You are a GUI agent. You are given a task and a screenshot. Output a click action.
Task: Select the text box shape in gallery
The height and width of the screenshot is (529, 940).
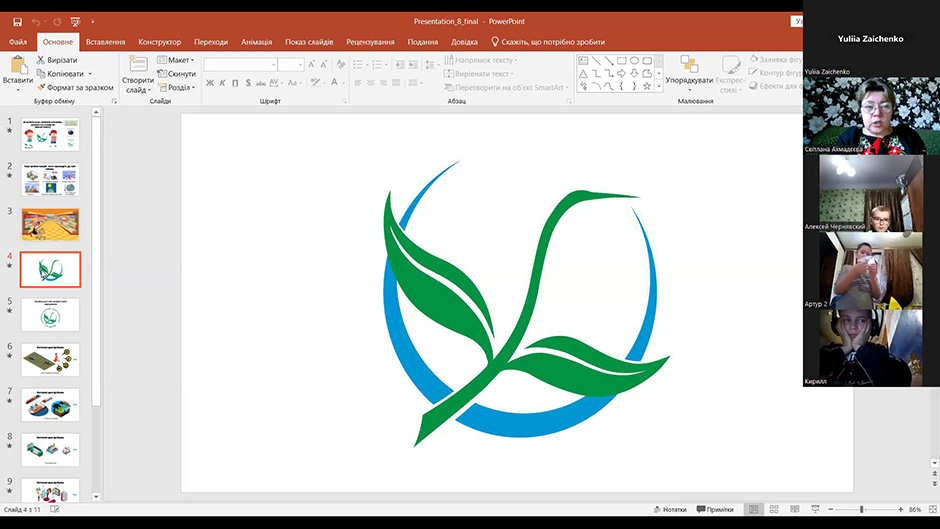point(583,61)
